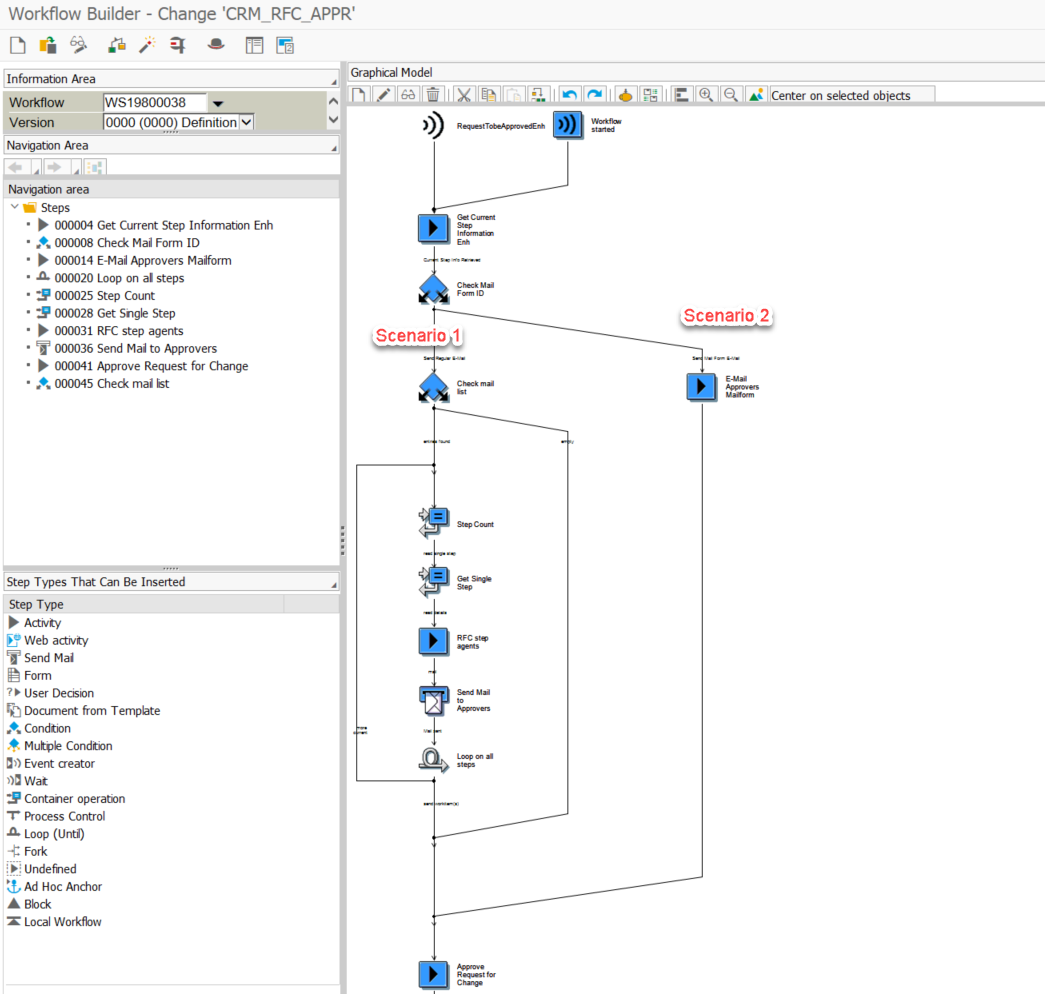
Task: Choose Fork step type
Action: 35,851
